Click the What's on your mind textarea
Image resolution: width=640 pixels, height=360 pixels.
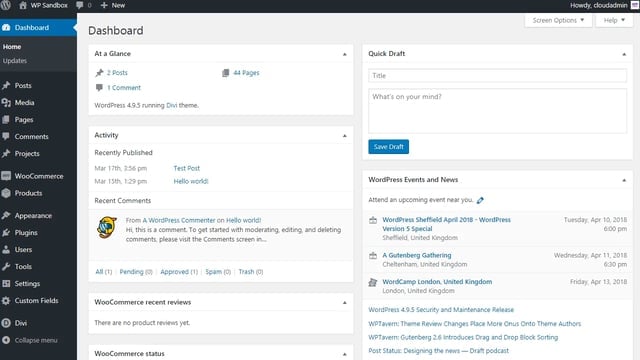[497, 111]
